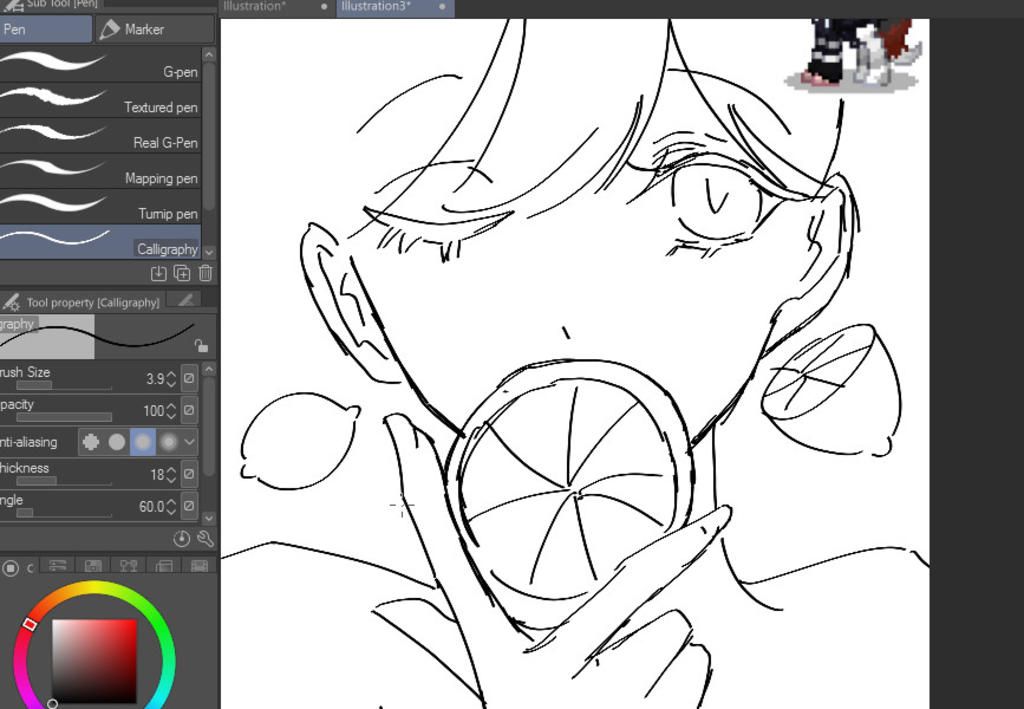Select the Turnip pen sub tool
Viewport: 1024px width, 709px height.
click(x=100, y=206)
